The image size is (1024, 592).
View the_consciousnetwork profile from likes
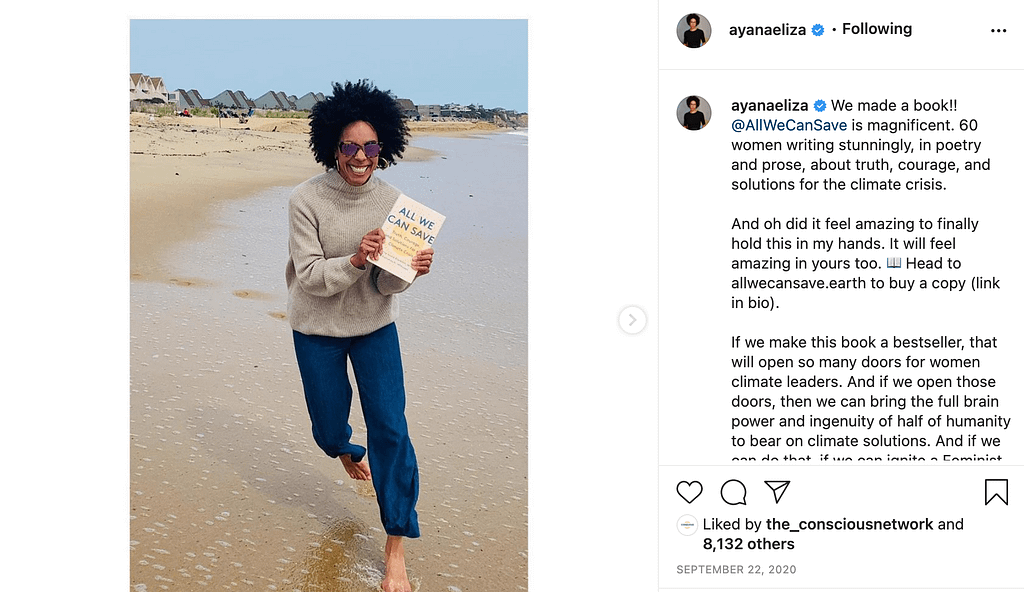(849, 525)
